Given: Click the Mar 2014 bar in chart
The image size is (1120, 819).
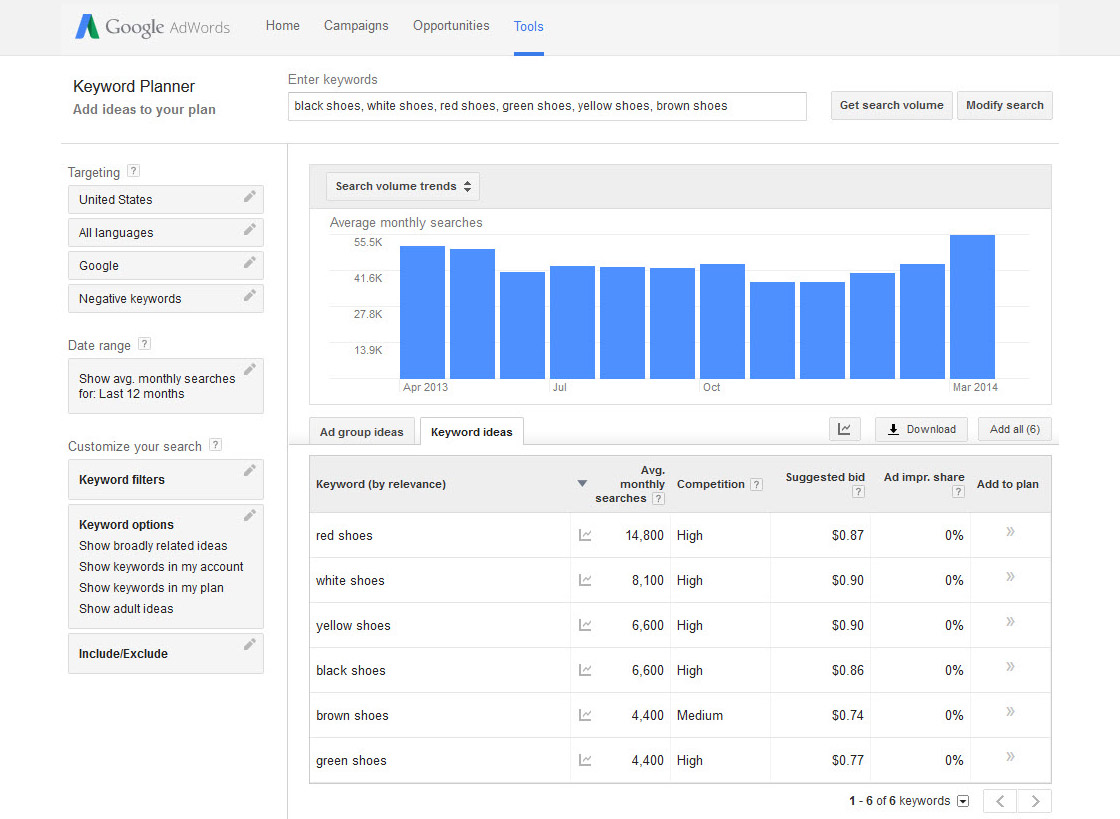Looking at the screenshot, I should [x=972, y=306].
